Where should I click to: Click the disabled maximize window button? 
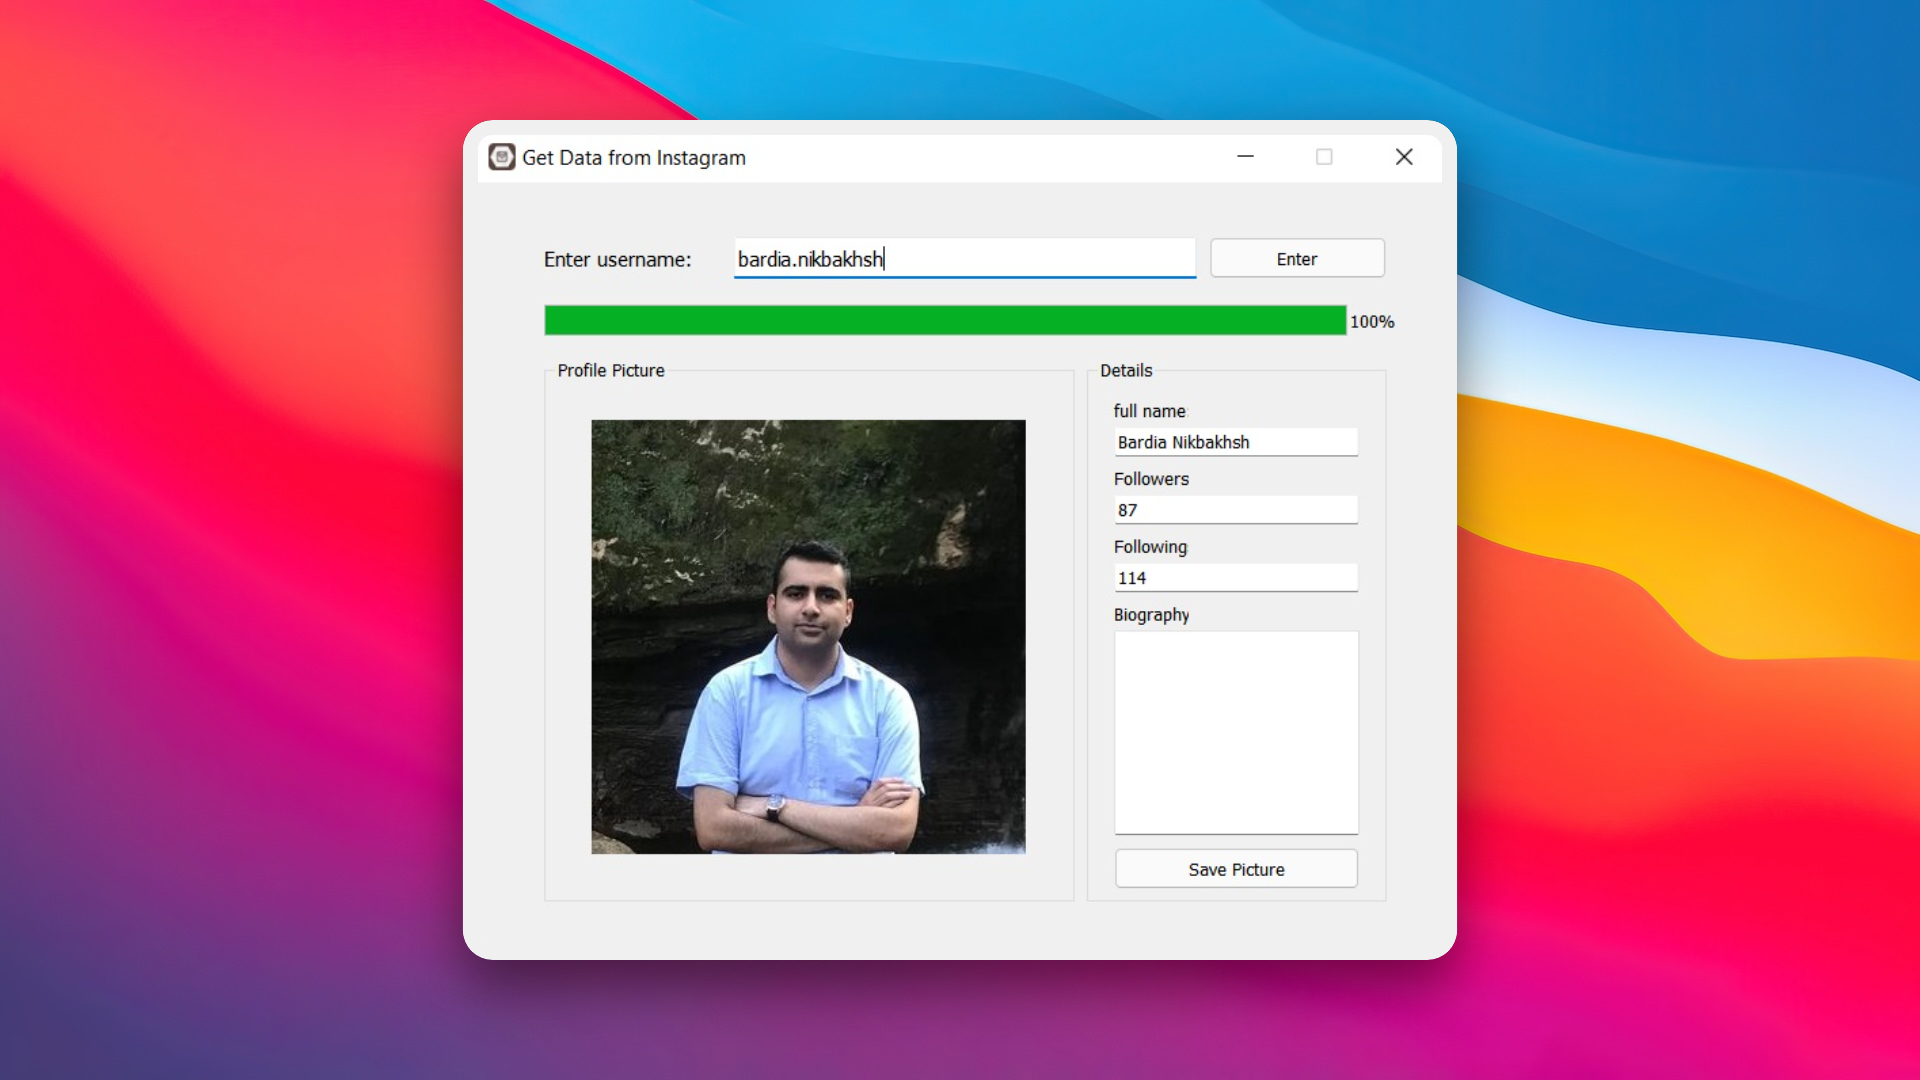1324,157
